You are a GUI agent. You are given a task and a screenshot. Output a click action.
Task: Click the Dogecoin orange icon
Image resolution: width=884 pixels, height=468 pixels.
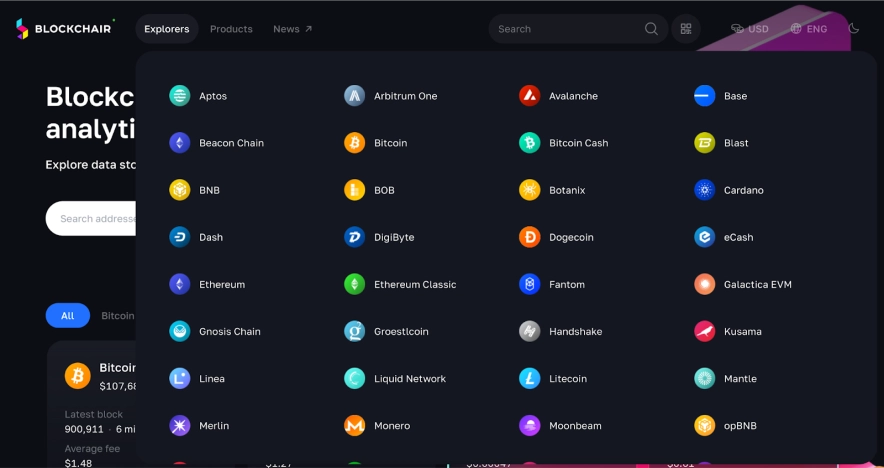pos(530,237)
